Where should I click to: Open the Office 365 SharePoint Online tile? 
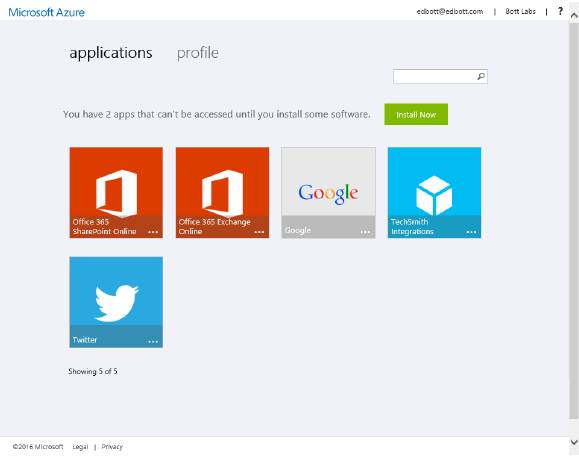[x=116, y=192]
